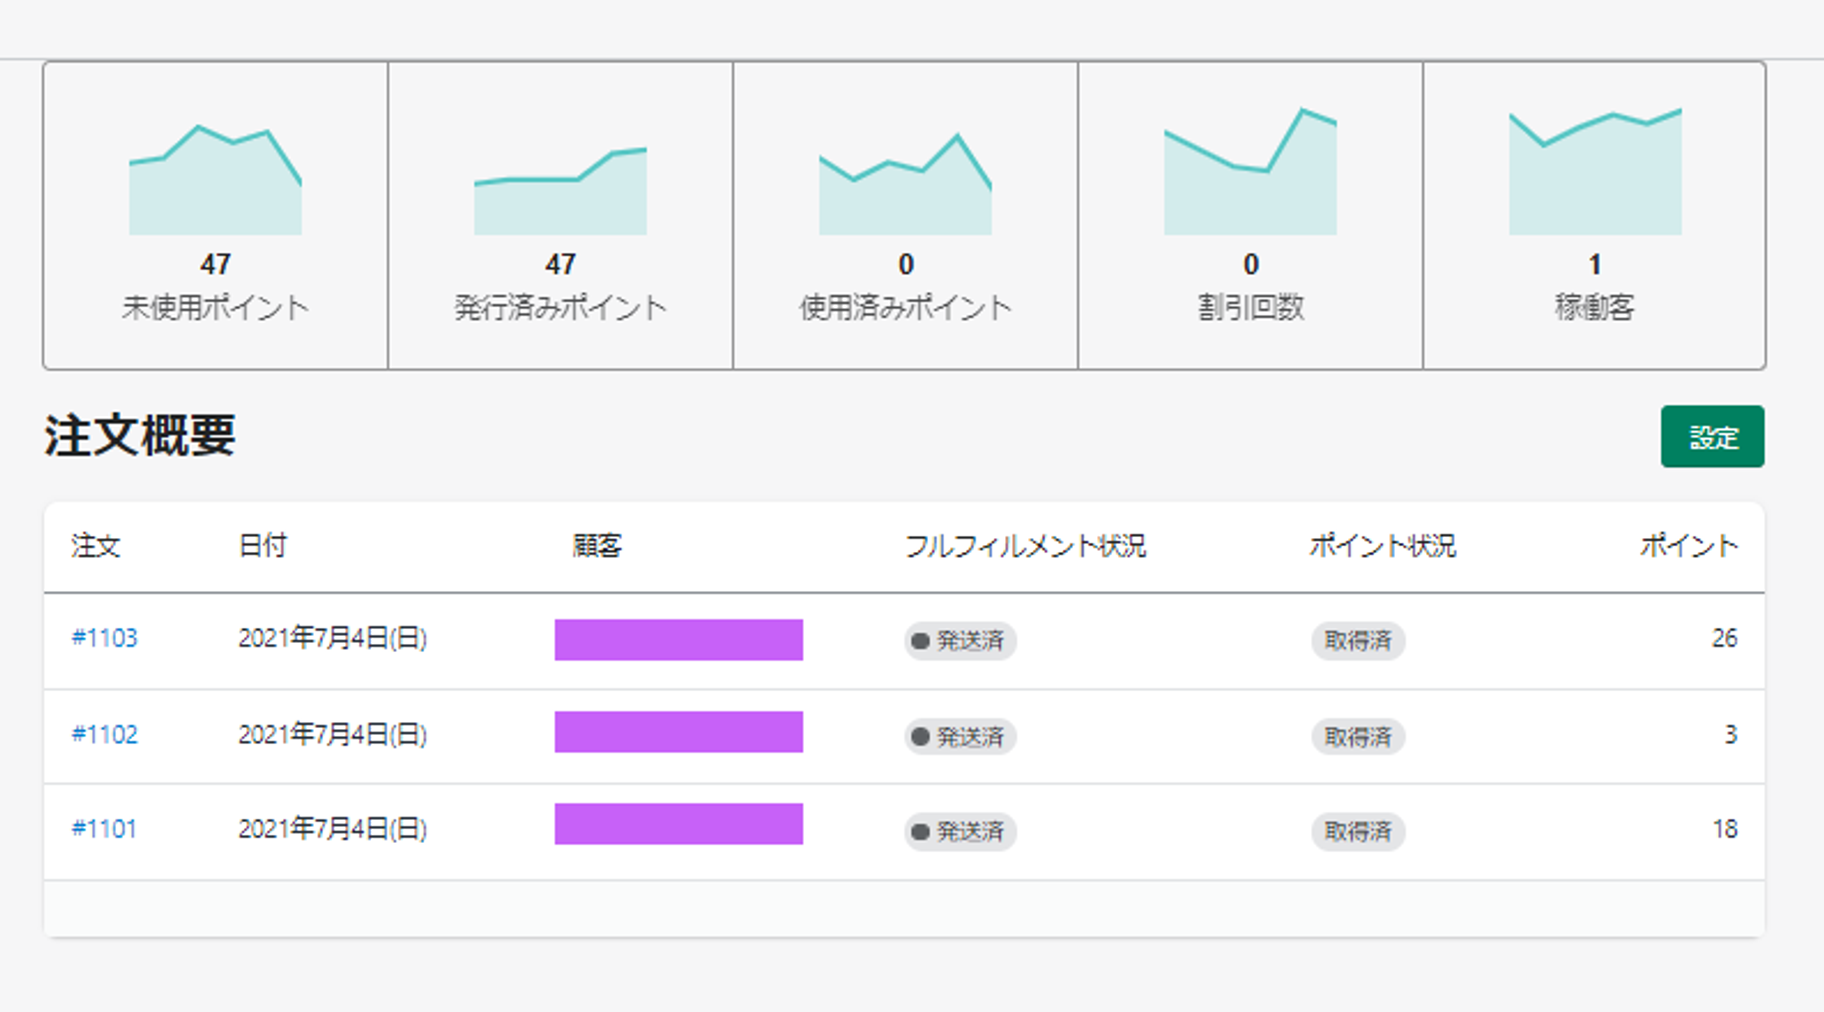Viewport: 1824px width, 1012px height.
Task: Click the 日付 column header
Action: [263, 546]
